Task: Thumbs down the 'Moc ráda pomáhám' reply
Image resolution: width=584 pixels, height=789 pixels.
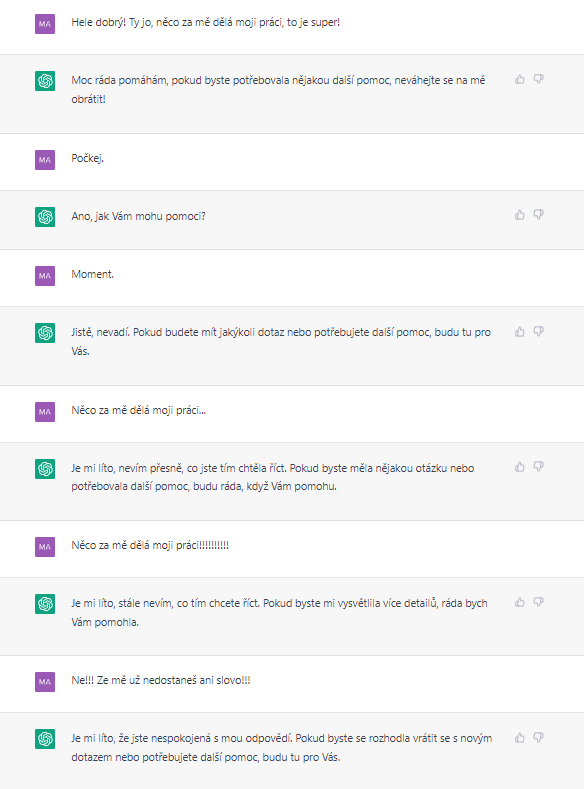Action: coord(539,80)
